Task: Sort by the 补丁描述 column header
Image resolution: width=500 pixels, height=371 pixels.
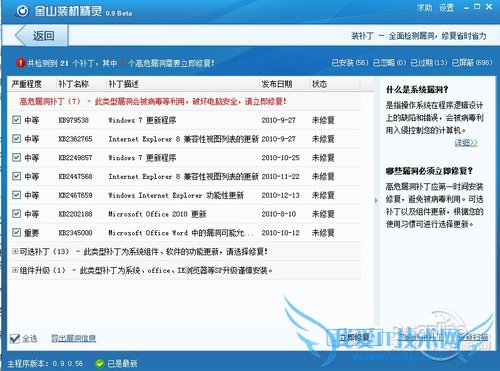Action: (123, 84)
